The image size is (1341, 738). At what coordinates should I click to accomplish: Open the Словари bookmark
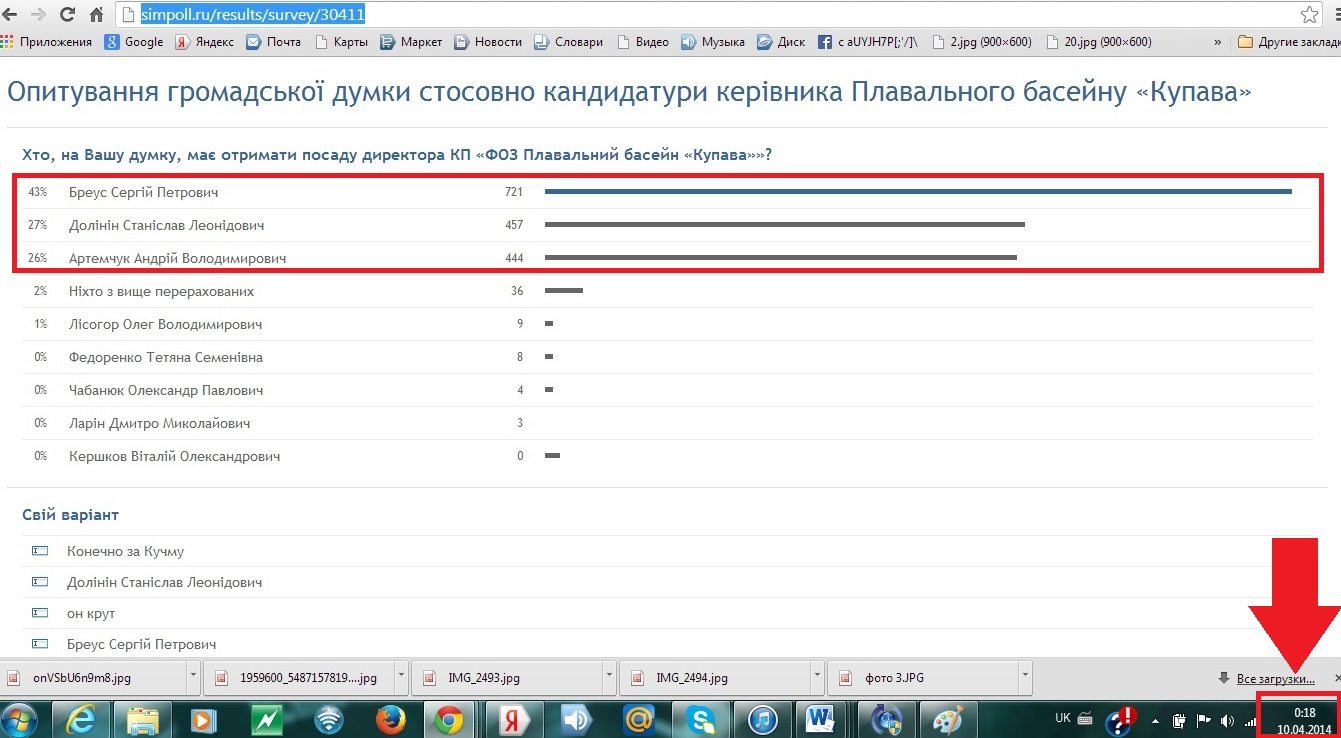click(568, 42)
